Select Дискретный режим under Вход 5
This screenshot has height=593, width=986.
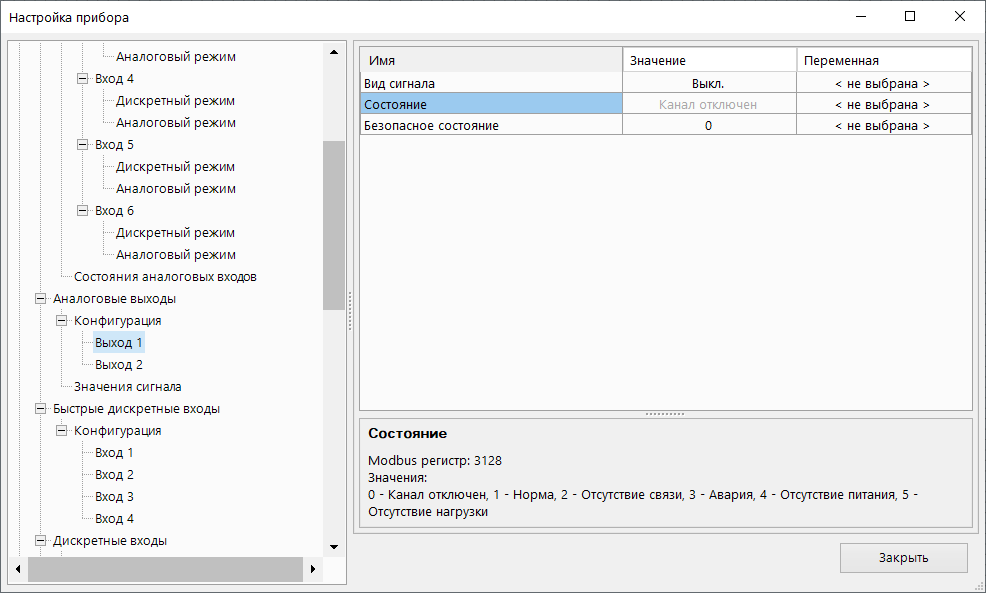[x=175, y=167]
